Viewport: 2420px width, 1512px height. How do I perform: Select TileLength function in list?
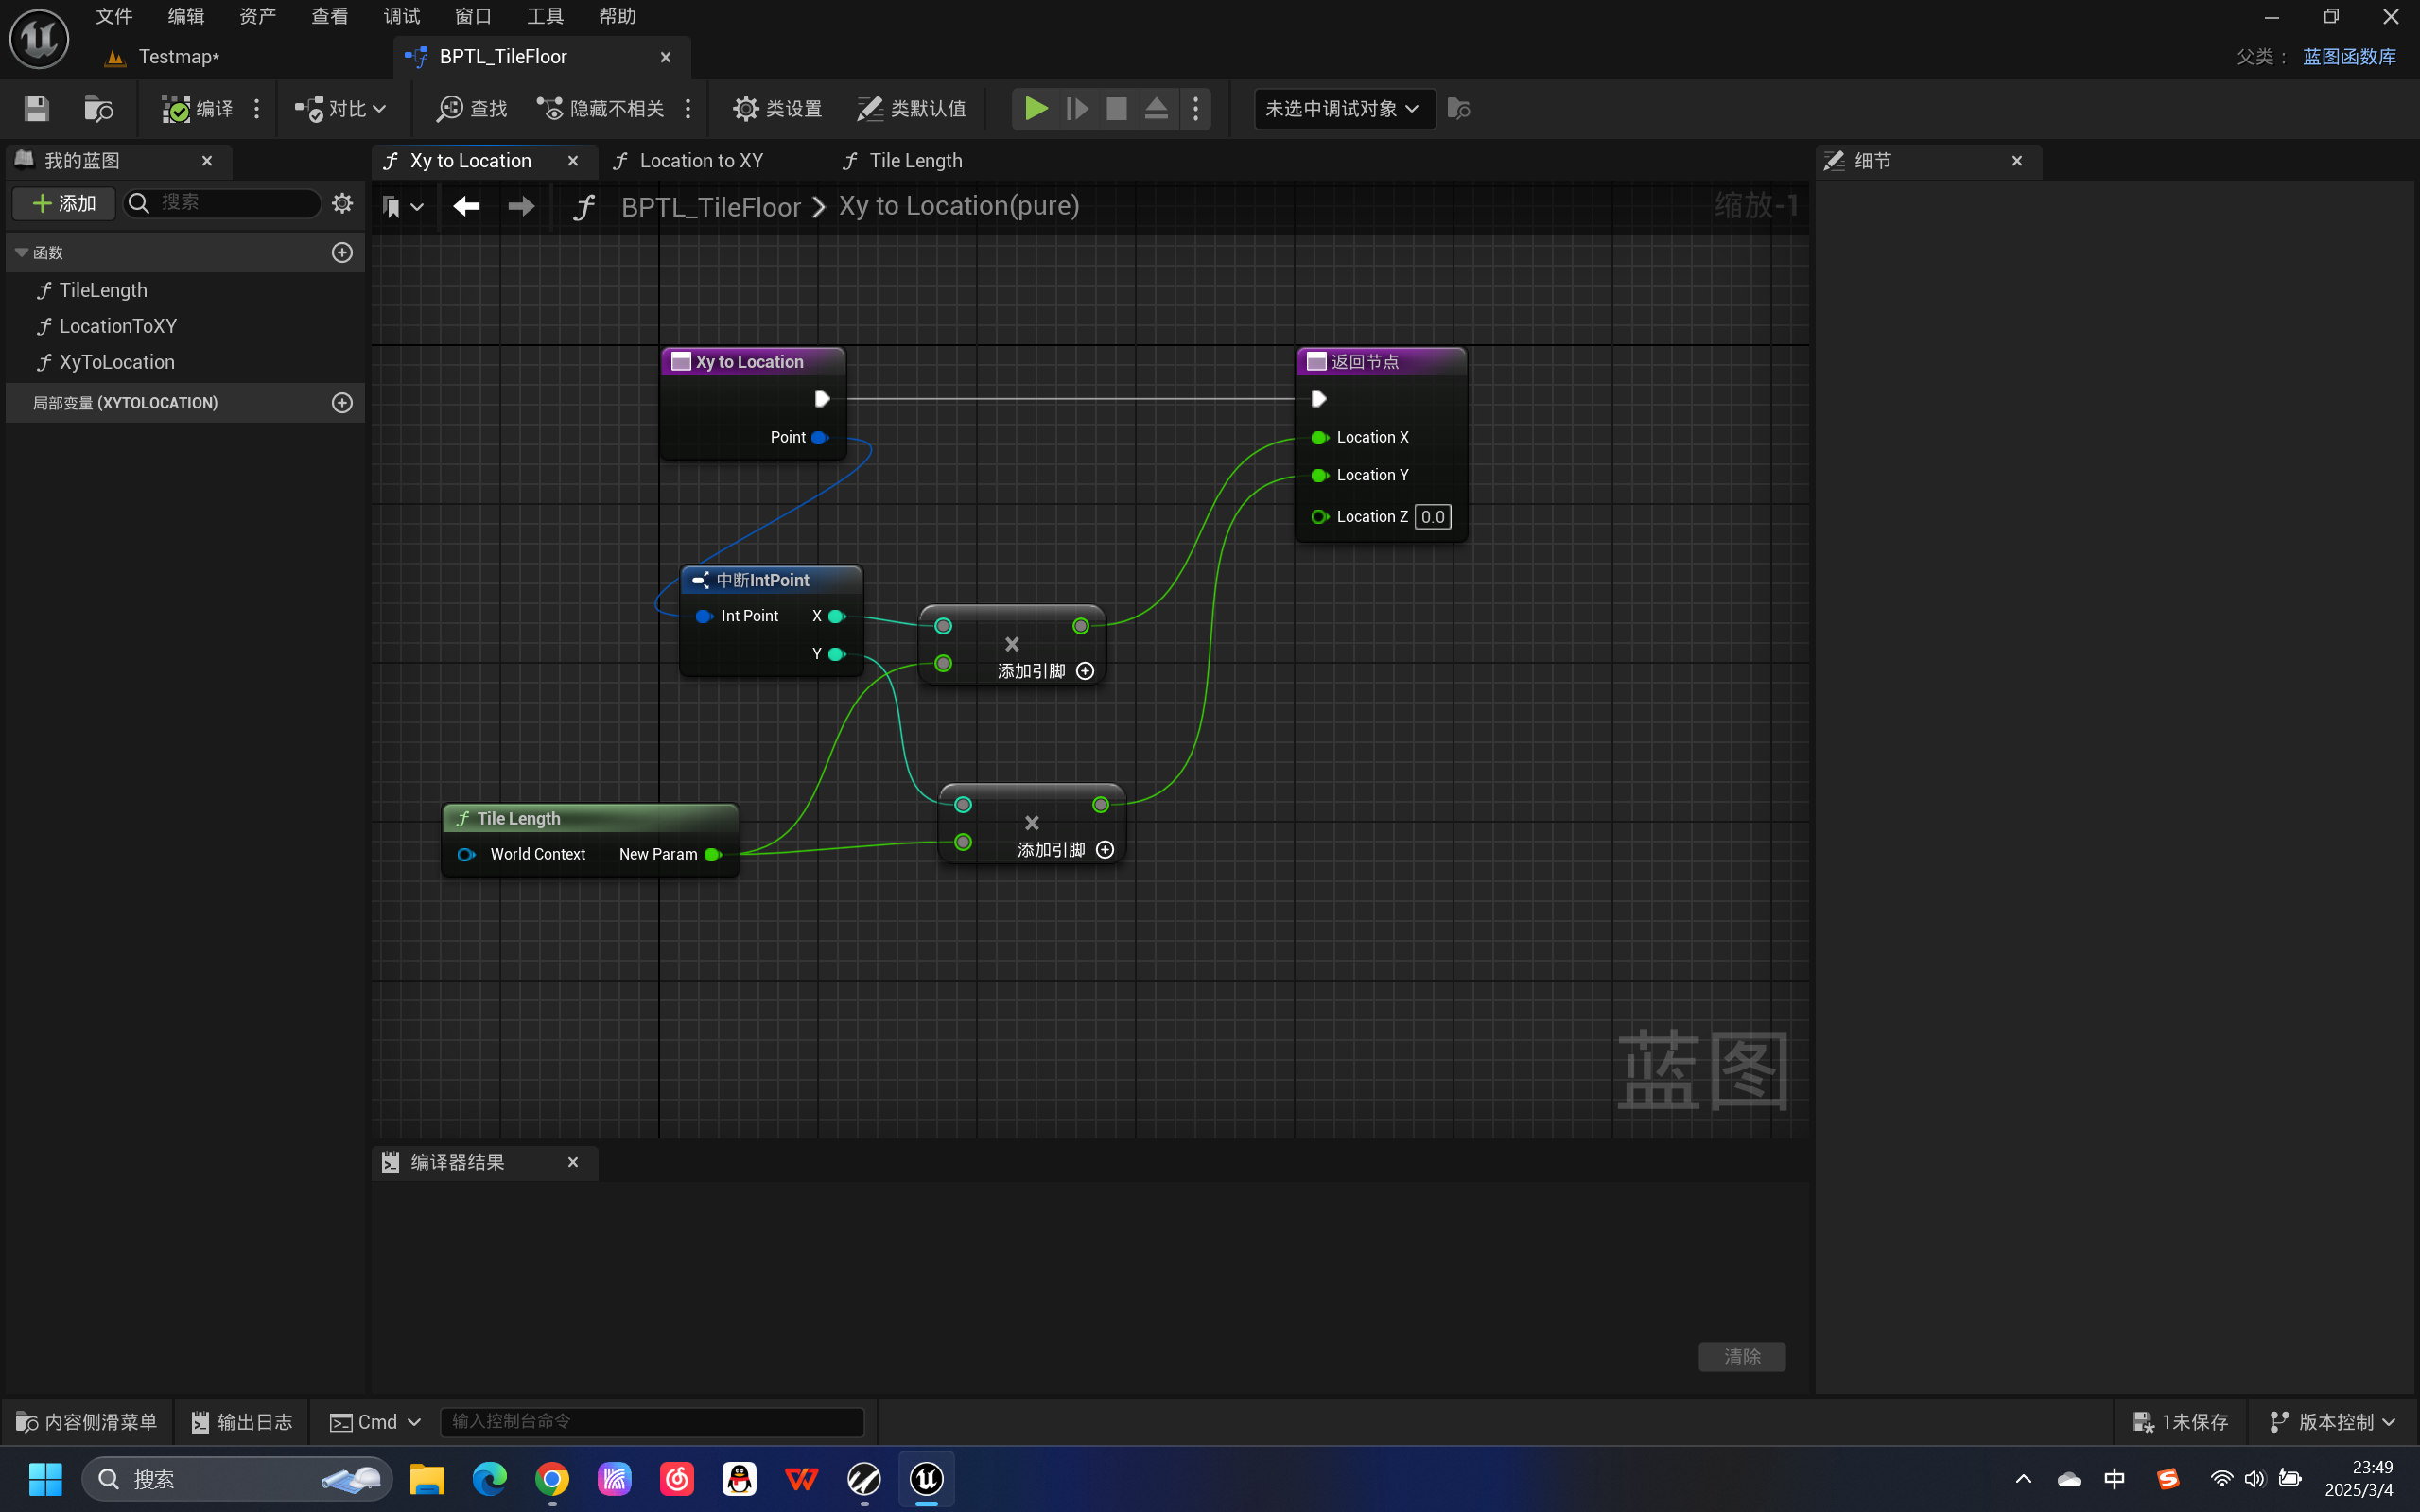(x=103, y=290)
